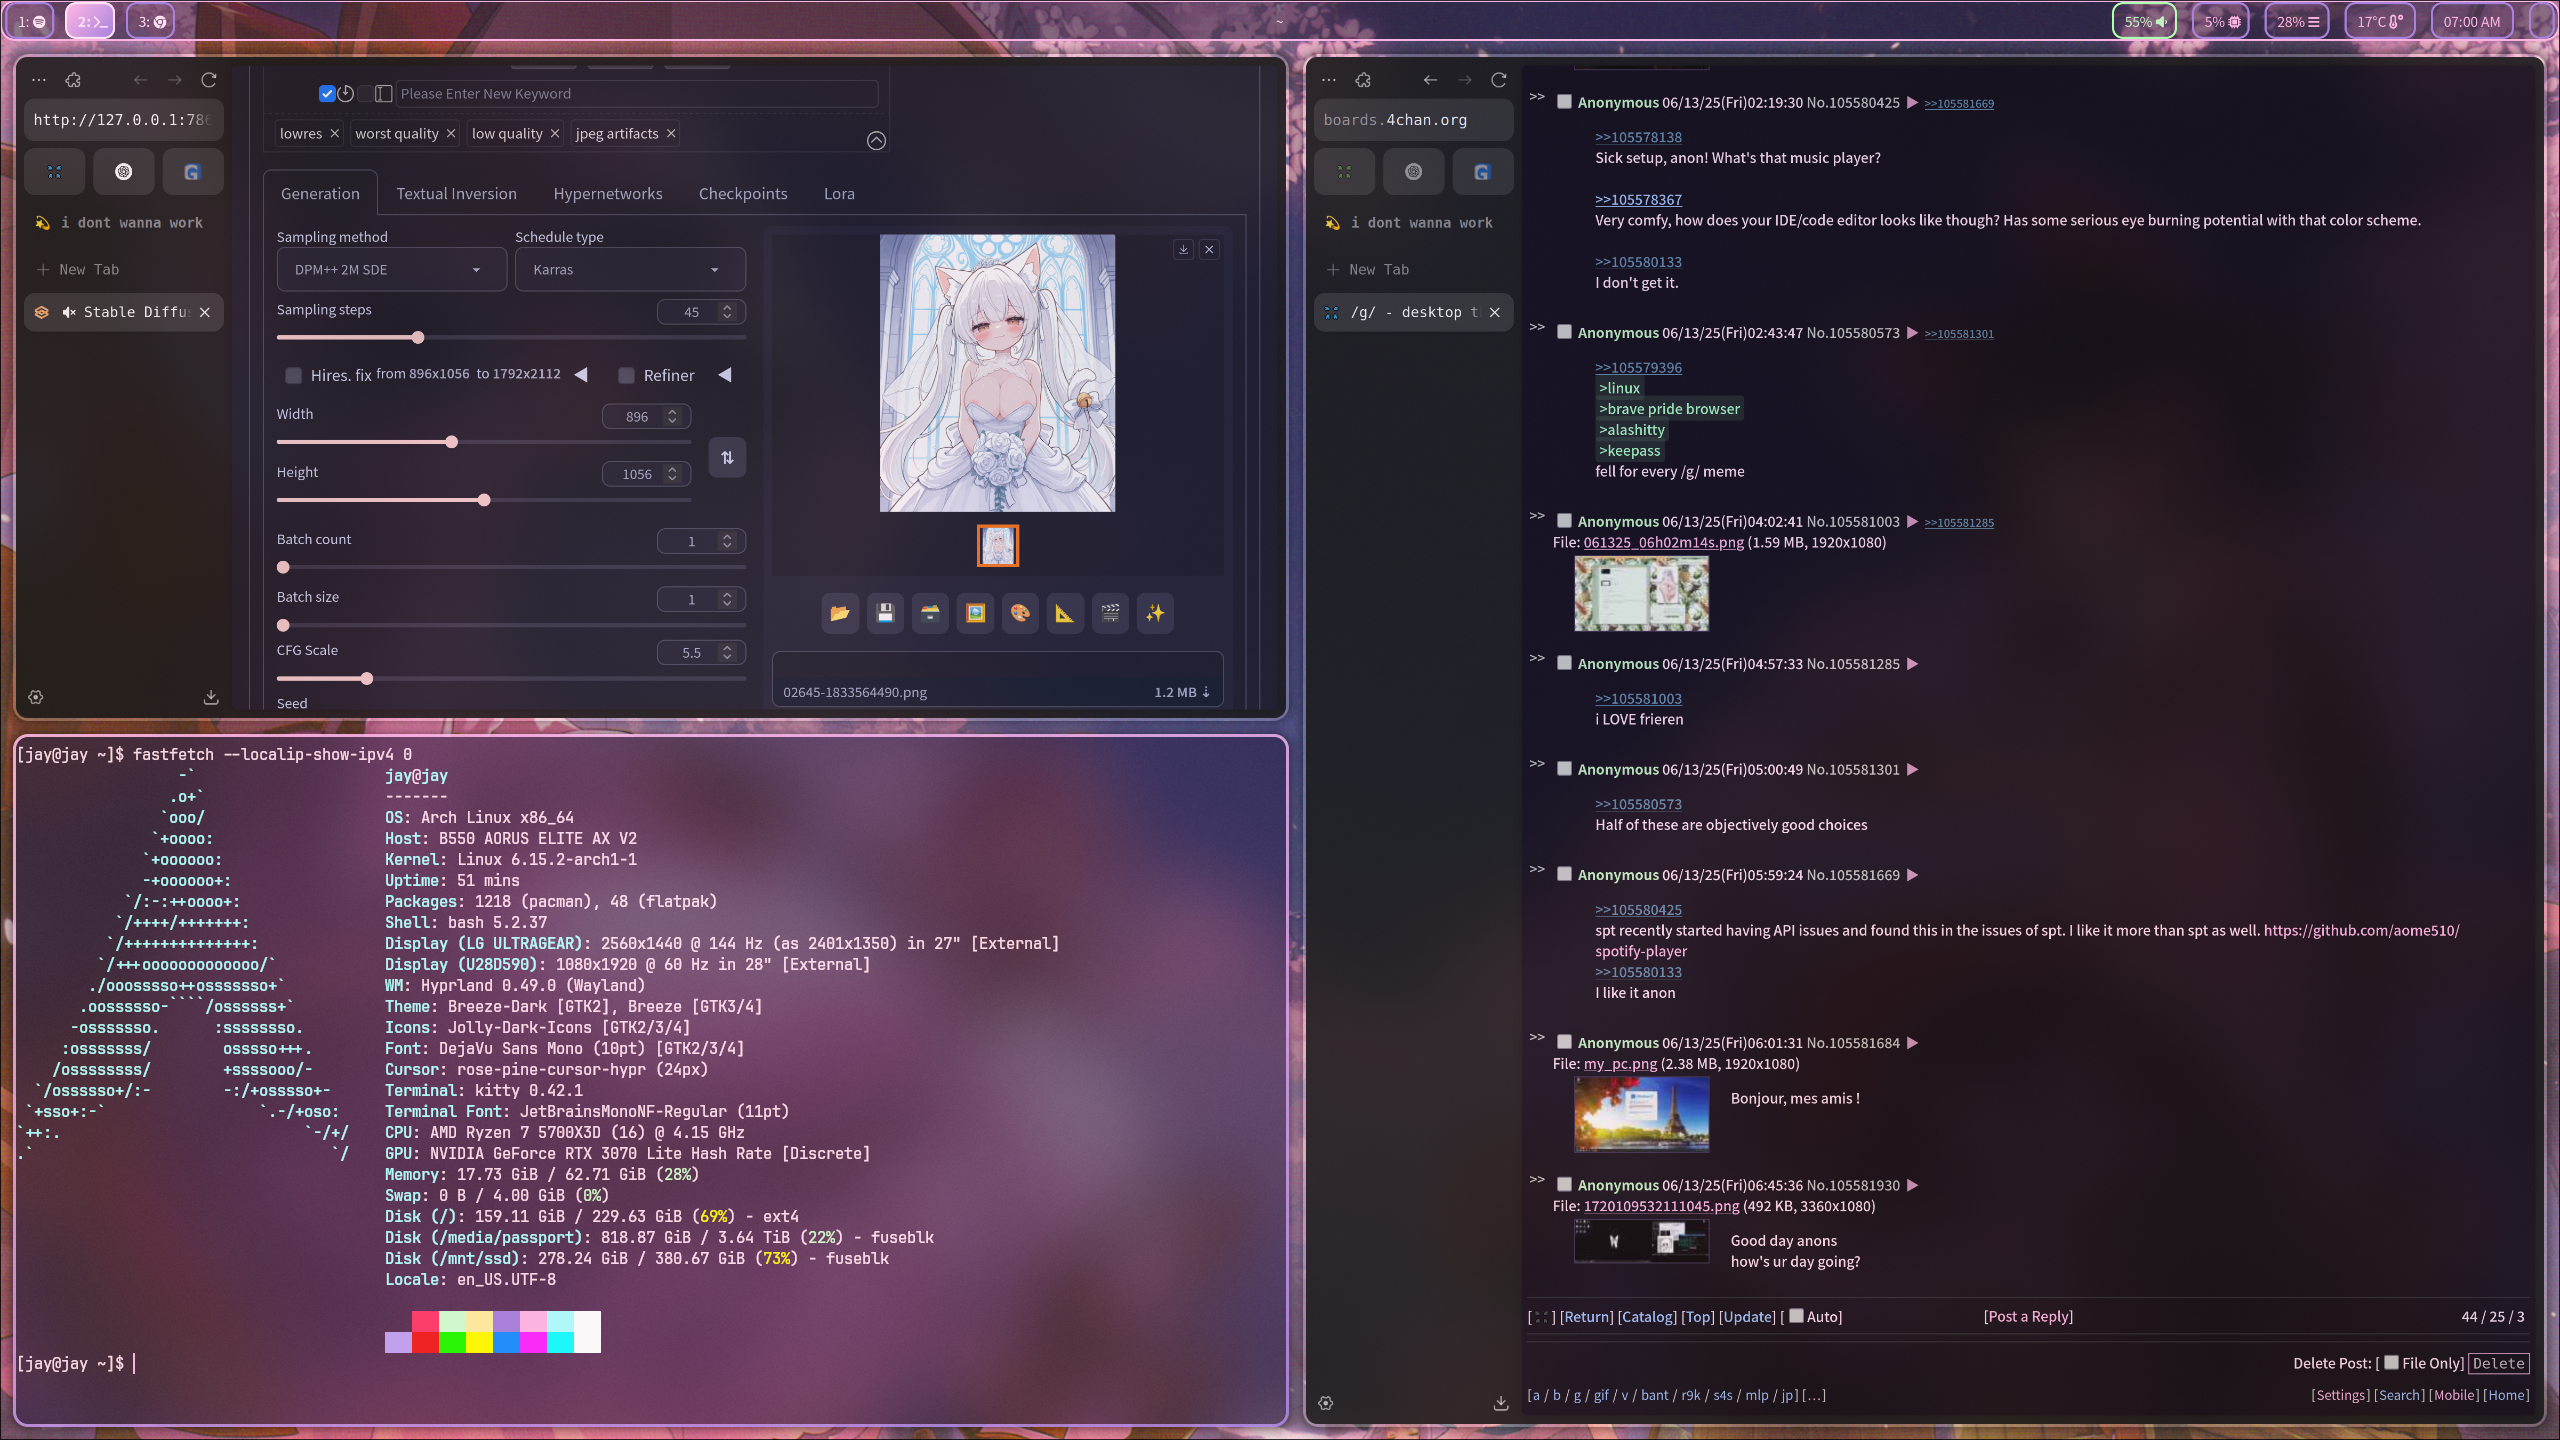The height and width of the screenshot is (1440, 2560).
Task: Open [Catalog] link at thread bottom
Action: pos(1647,1316)
